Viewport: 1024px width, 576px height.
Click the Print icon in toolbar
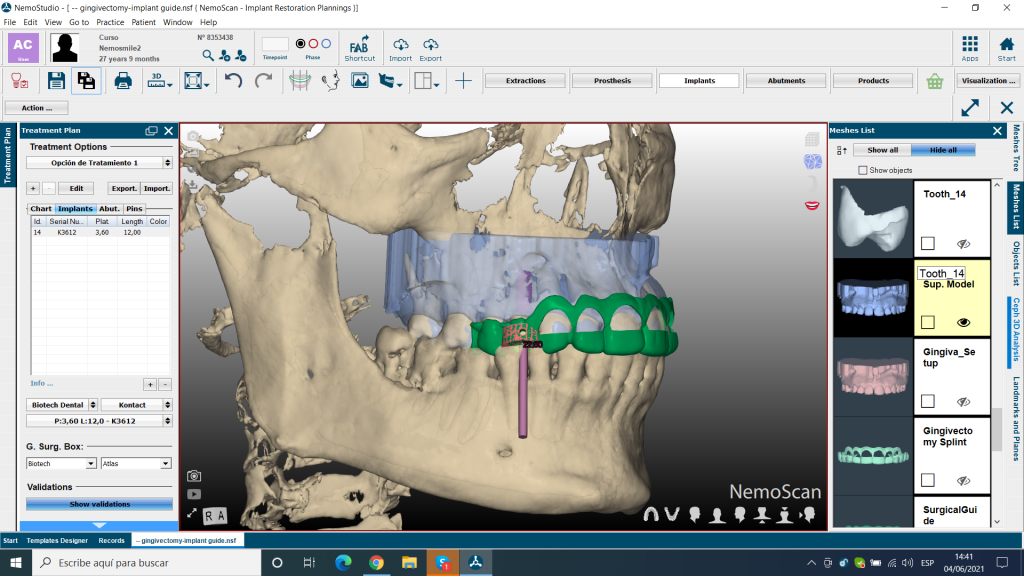(123, 81)
